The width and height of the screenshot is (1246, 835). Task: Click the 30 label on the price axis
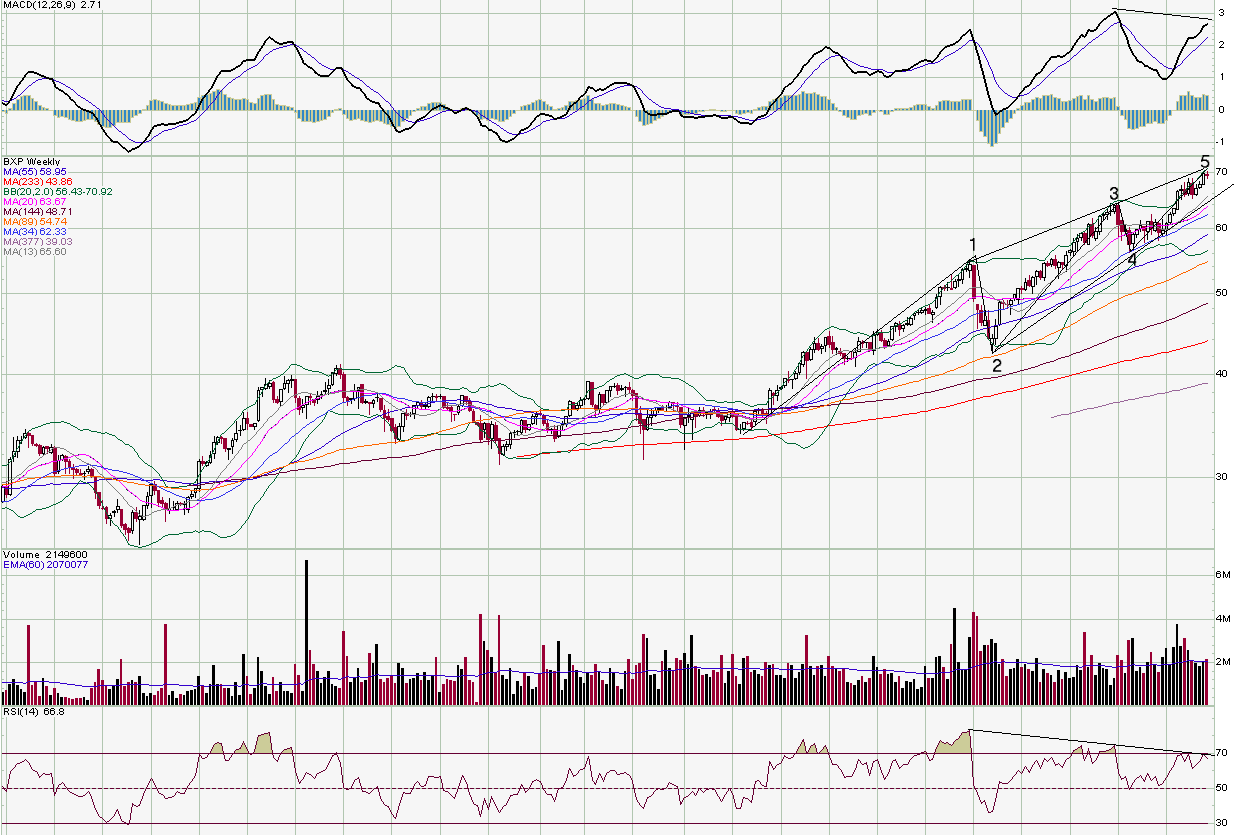pos(1222,476)
